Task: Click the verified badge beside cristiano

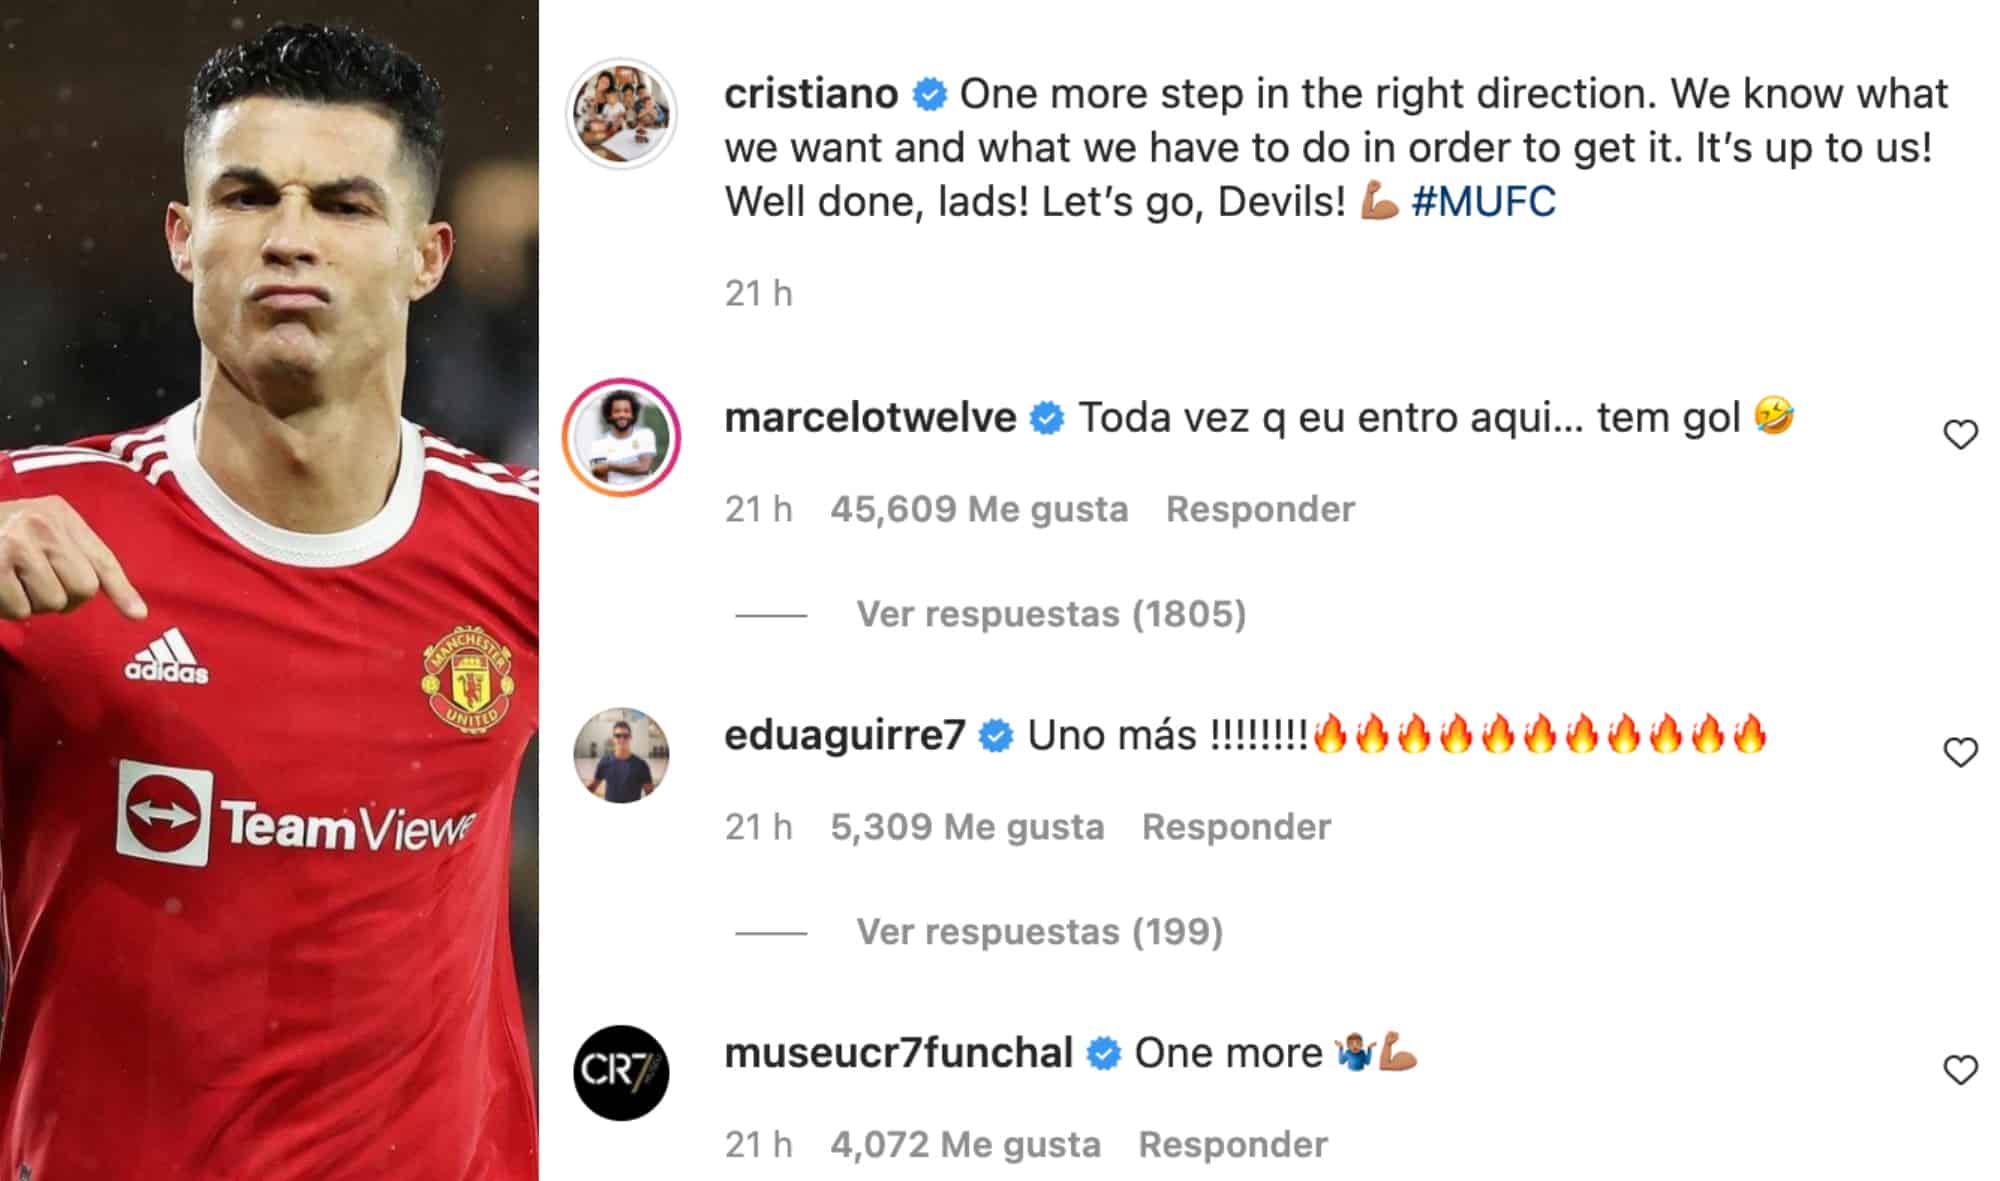Action: pyautogui.click(x=930, y=95)
